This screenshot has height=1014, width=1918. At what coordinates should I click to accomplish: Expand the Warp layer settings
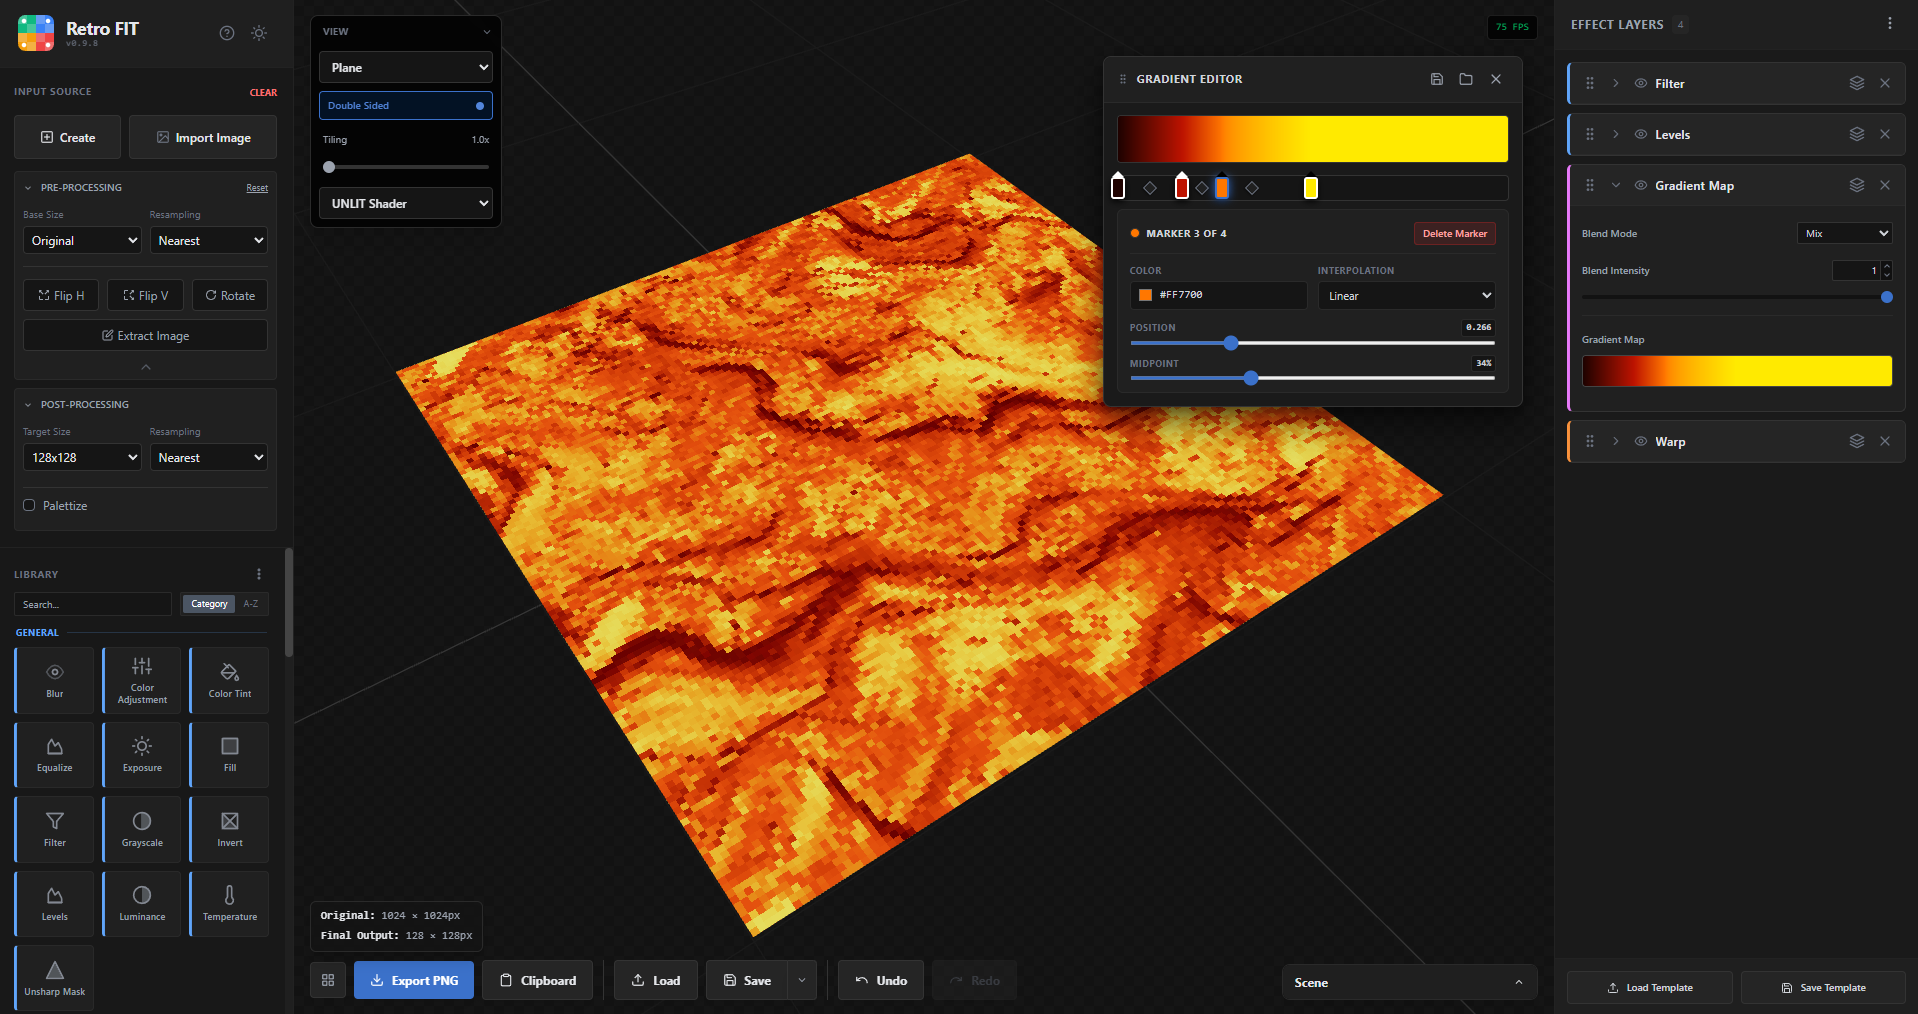(x=1616, y=441)
